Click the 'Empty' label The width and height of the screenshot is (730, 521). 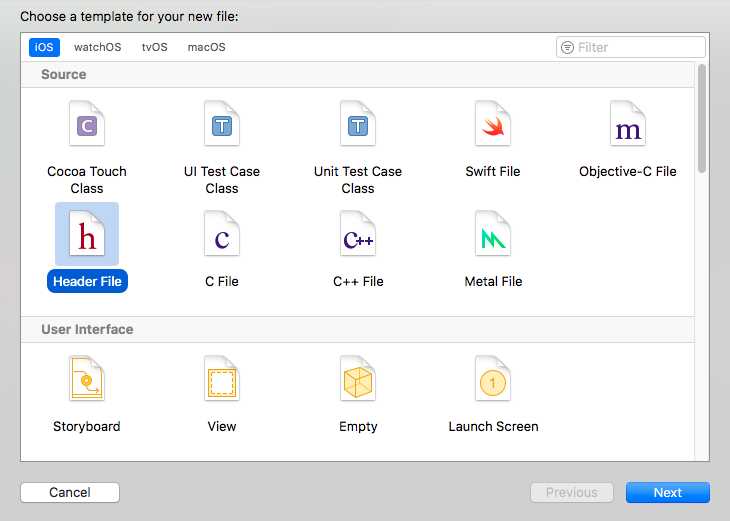pos(358,426)
